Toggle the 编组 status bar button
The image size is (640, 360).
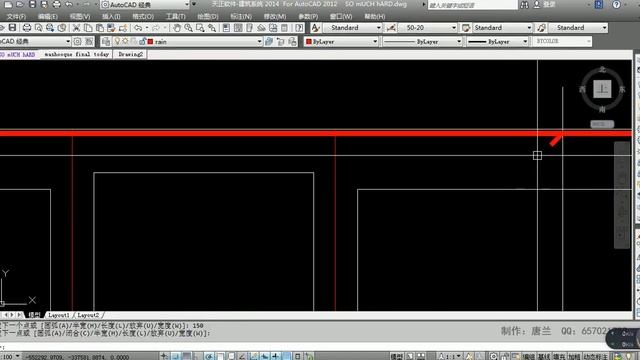pyautogui.click(x=529, y=356)
